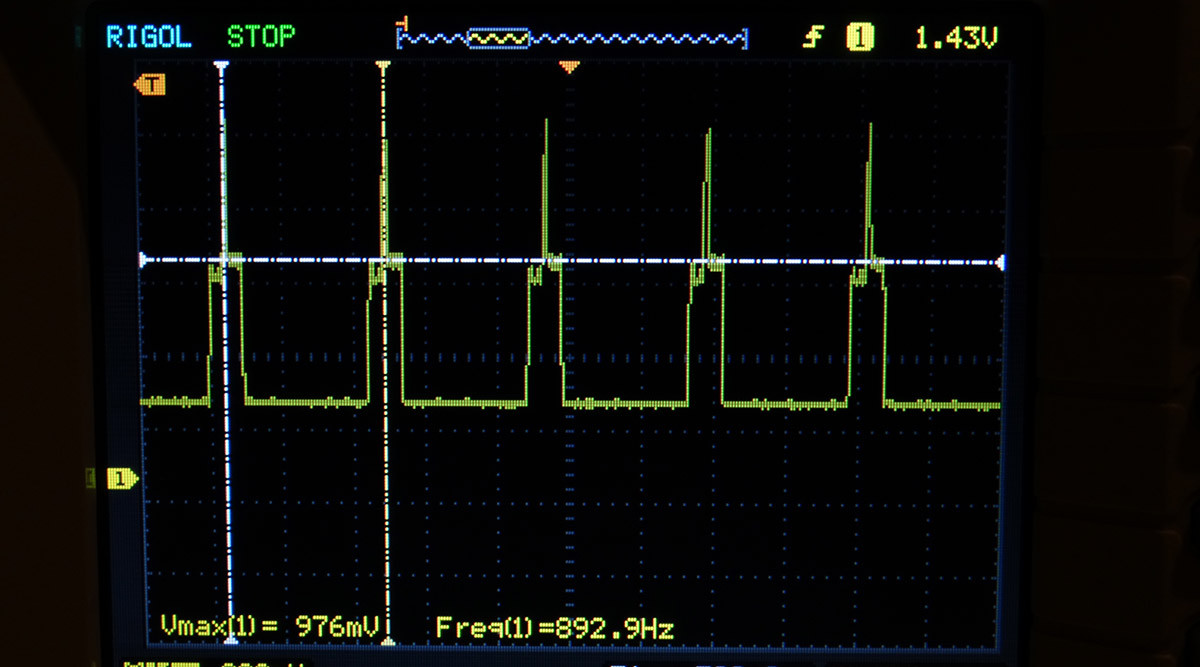Click the rising edge trigger icon
Image resolution: width=1200 pixels, height=667 pixels.
coord(815,38)
